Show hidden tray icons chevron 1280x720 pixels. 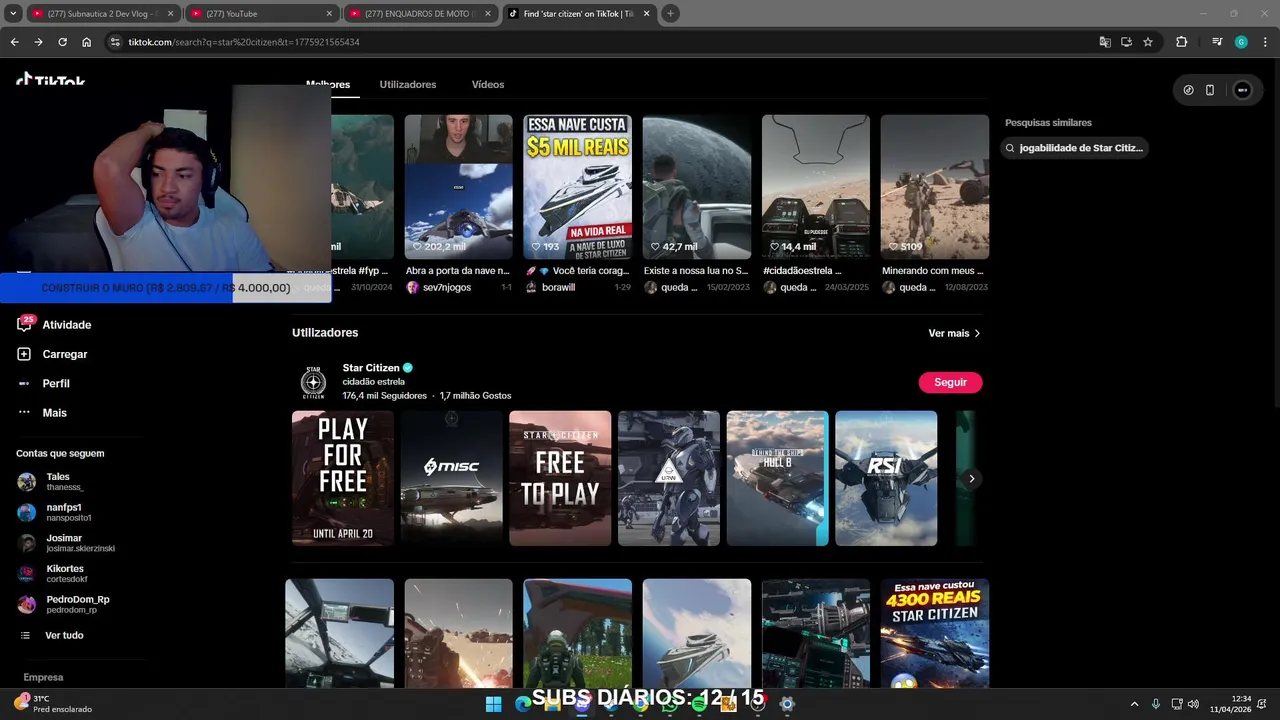pyautogui.click(x=1134, y=704)
